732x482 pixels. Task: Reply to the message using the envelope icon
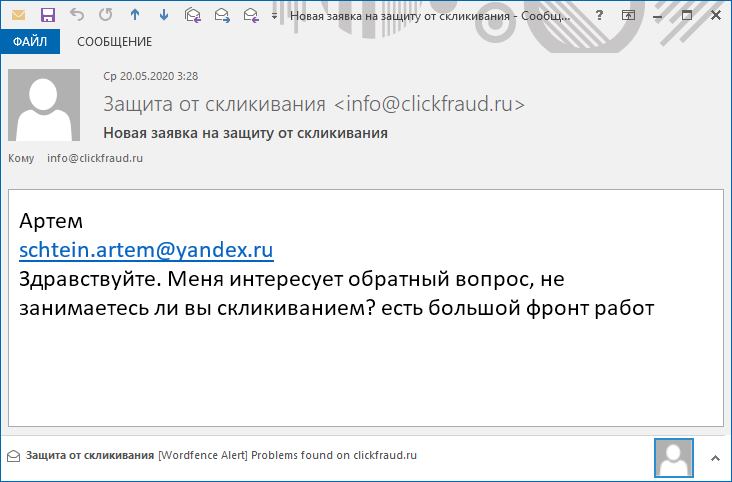point(193,15)
